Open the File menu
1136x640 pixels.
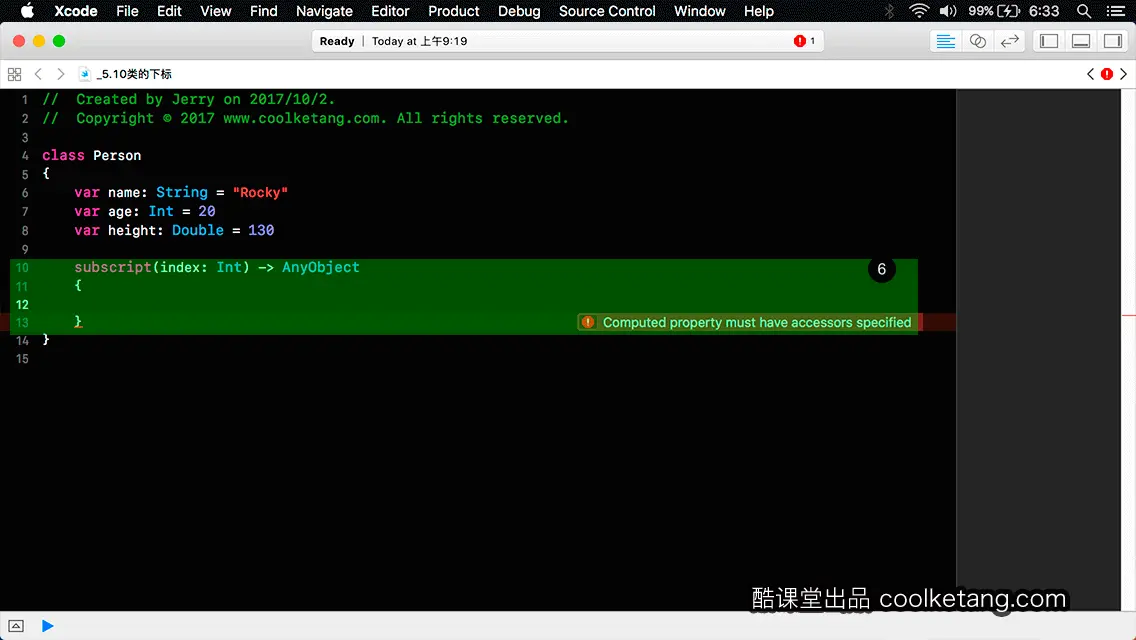(x=127, y=11)
